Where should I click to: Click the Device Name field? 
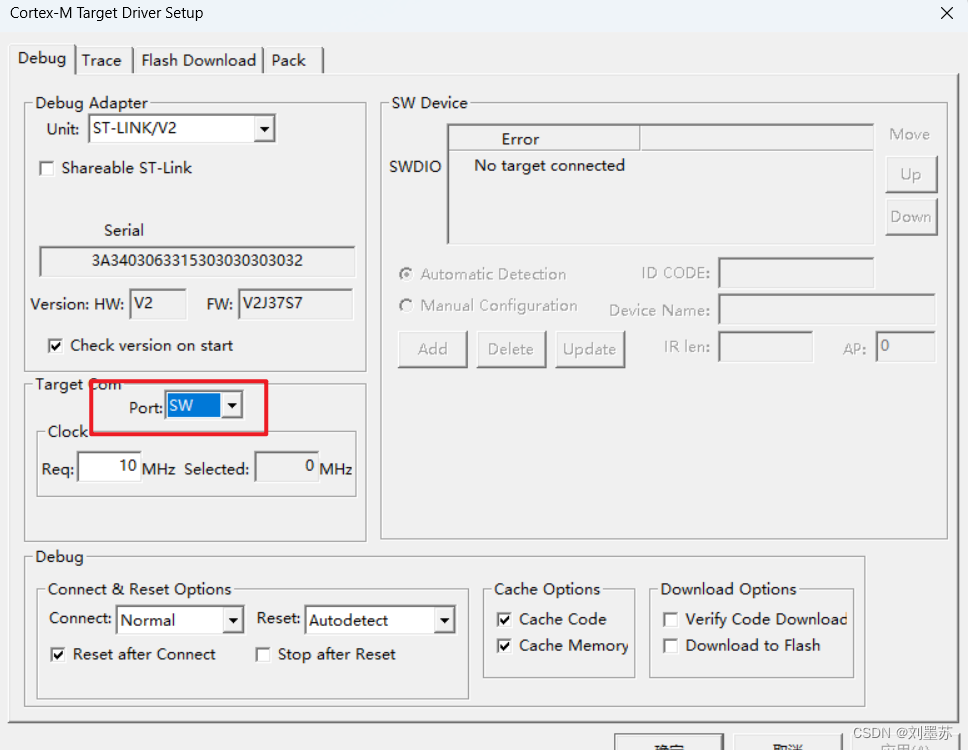coord(827,309)
